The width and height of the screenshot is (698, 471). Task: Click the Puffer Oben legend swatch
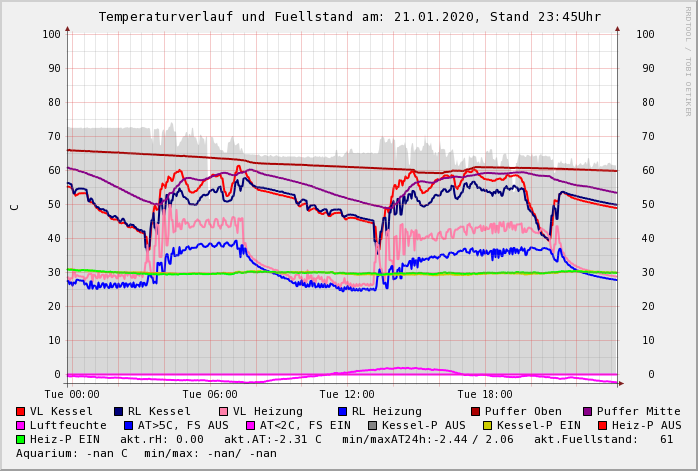(x=476, y=411)
